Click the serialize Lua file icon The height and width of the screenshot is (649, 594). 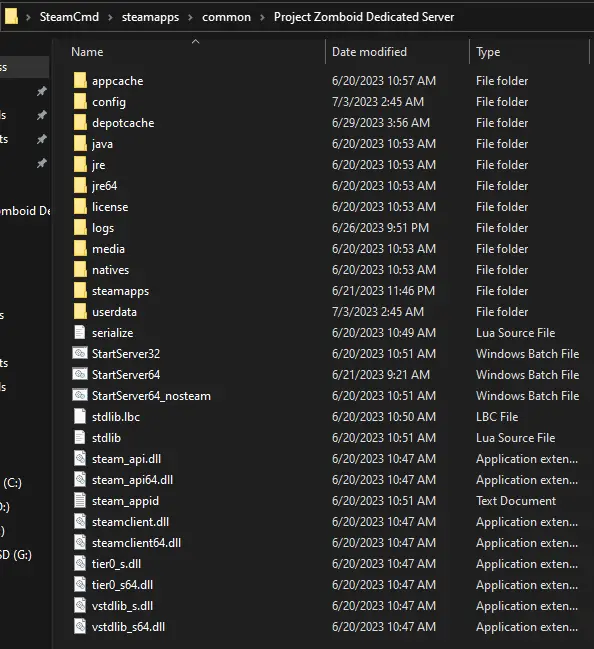click(80, 333)
